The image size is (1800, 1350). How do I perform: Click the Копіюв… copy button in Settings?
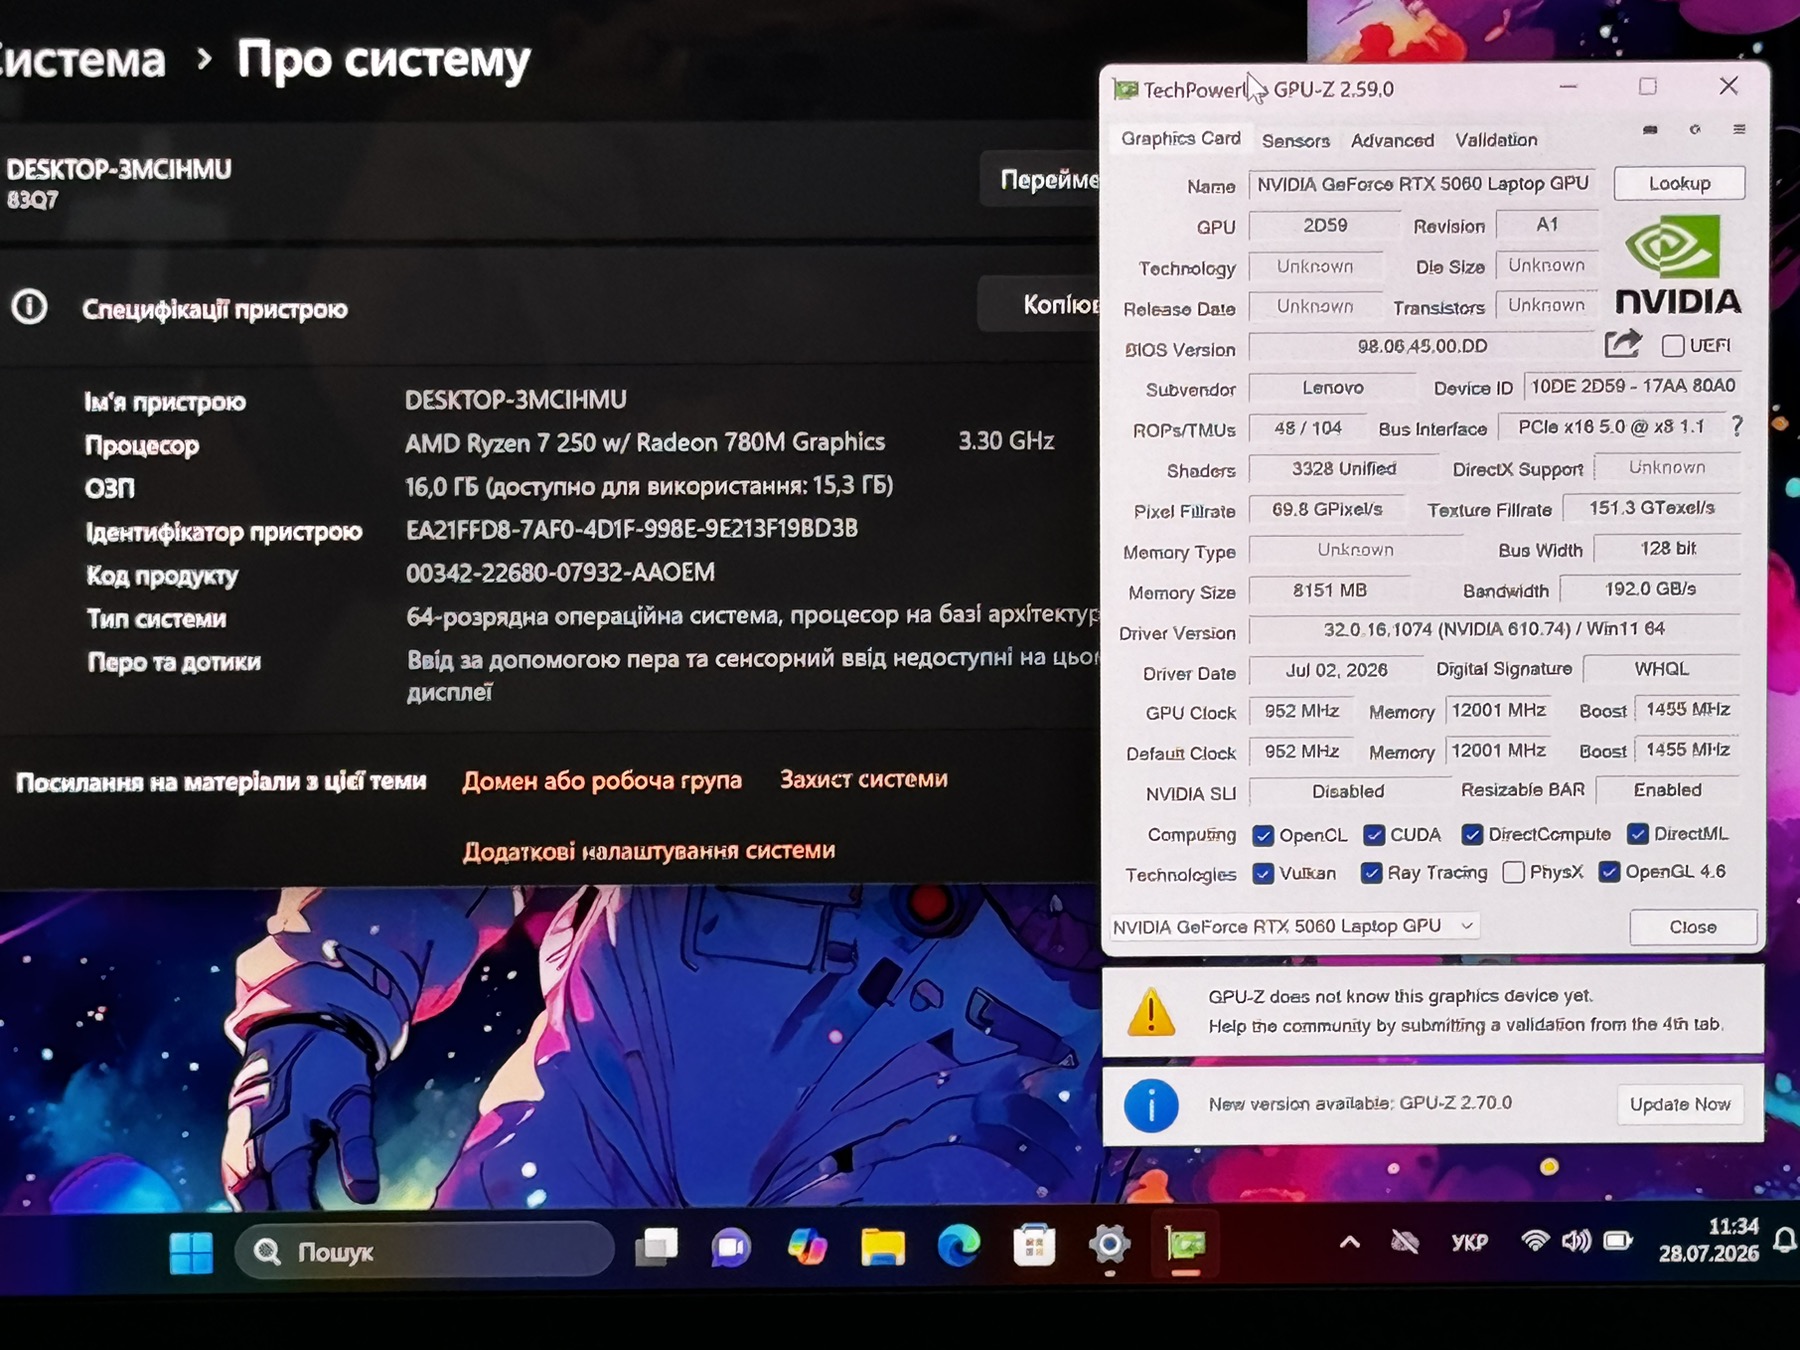[x=1040, y=304]
